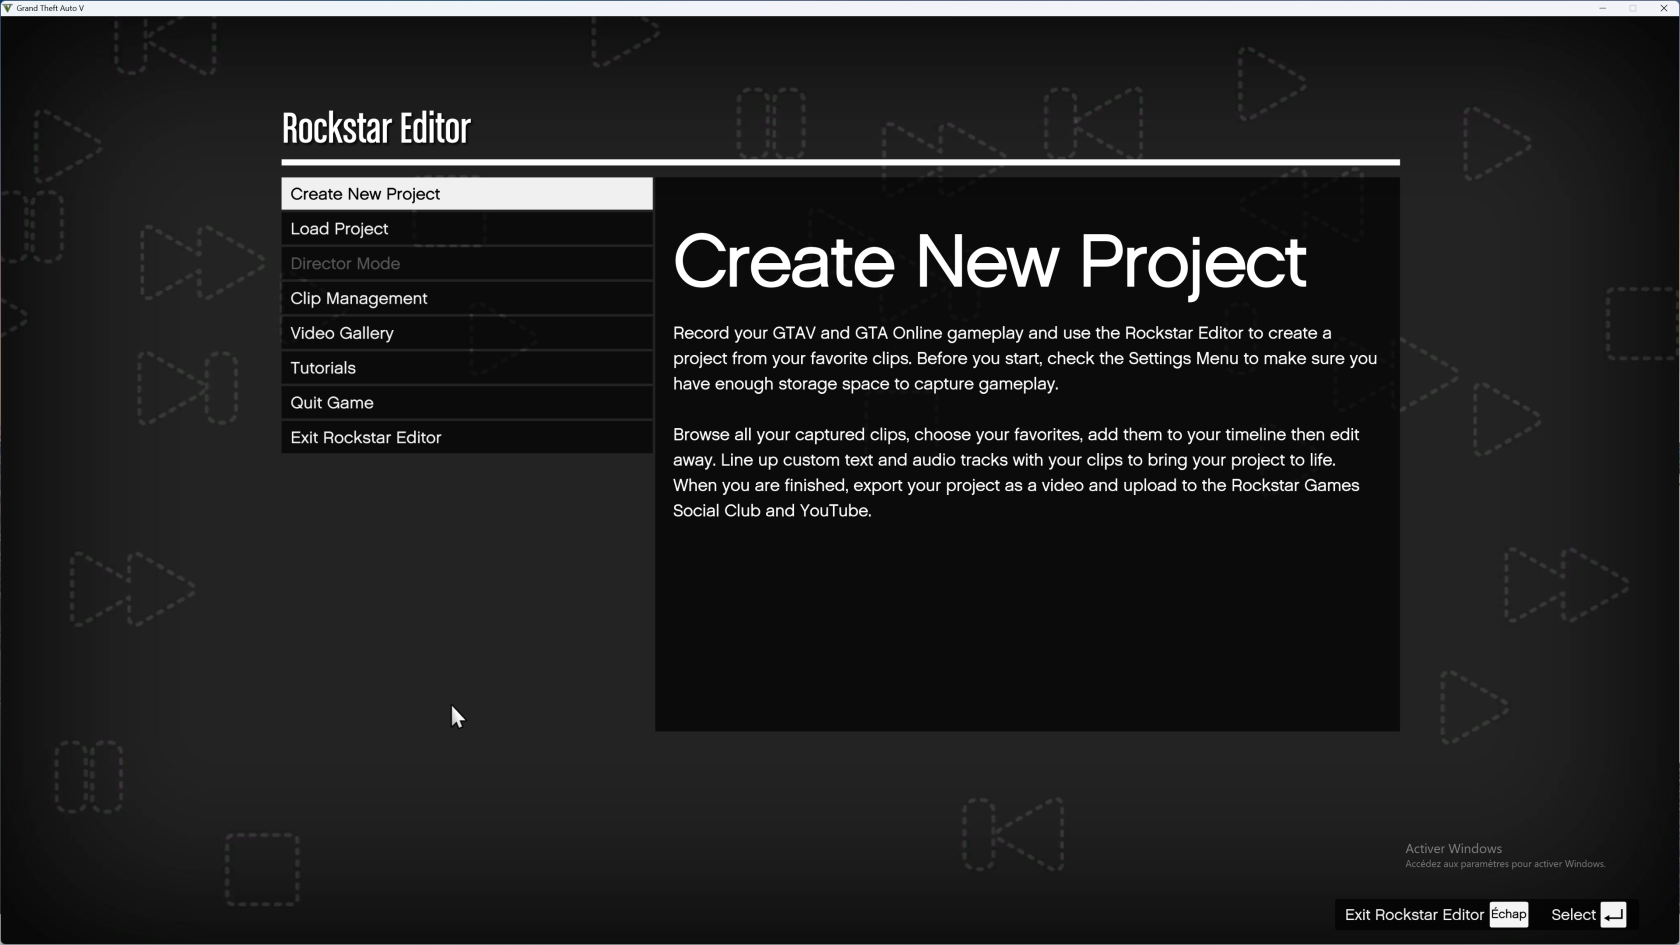The image size is (1680, 945).
Task: Open Clip Management
Action: [x=466, y=299]
